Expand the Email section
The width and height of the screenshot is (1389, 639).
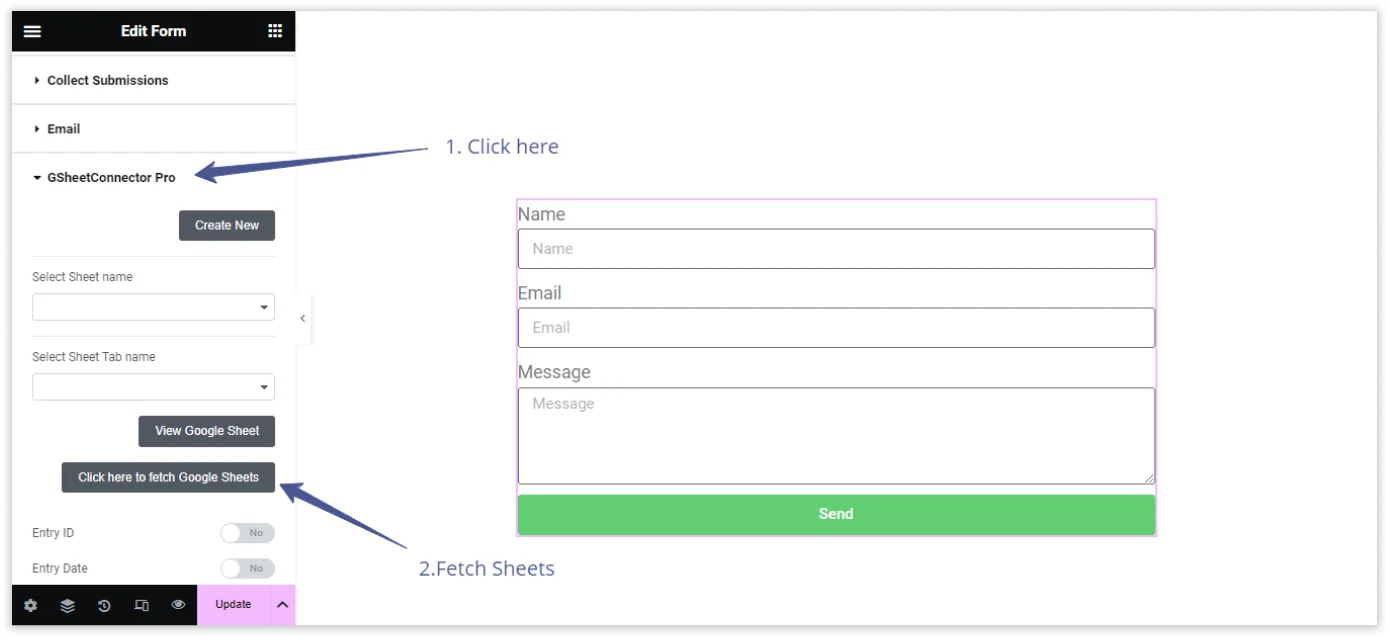[63, 129]
